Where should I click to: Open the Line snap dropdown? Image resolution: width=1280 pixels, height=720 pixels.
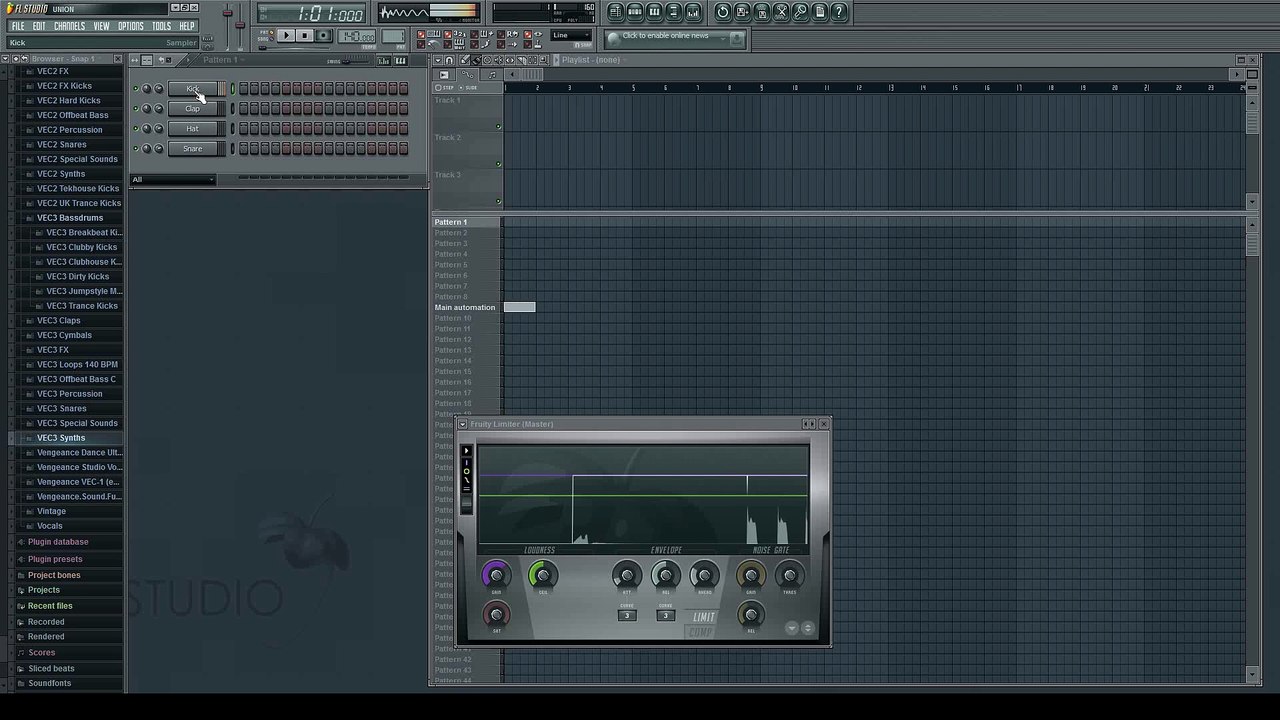point(573,36)
